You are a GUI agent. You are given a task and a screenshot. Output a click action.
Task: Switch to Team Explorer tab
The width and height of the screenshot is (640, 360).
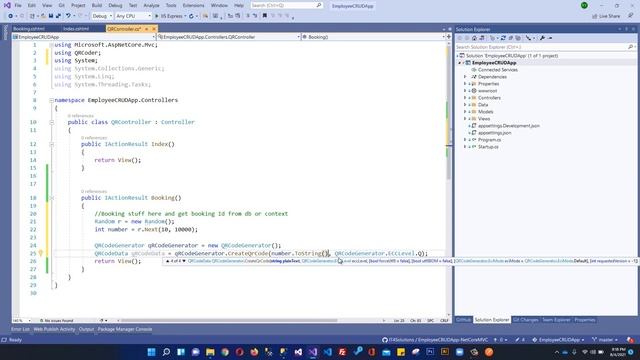pos(556,320)
